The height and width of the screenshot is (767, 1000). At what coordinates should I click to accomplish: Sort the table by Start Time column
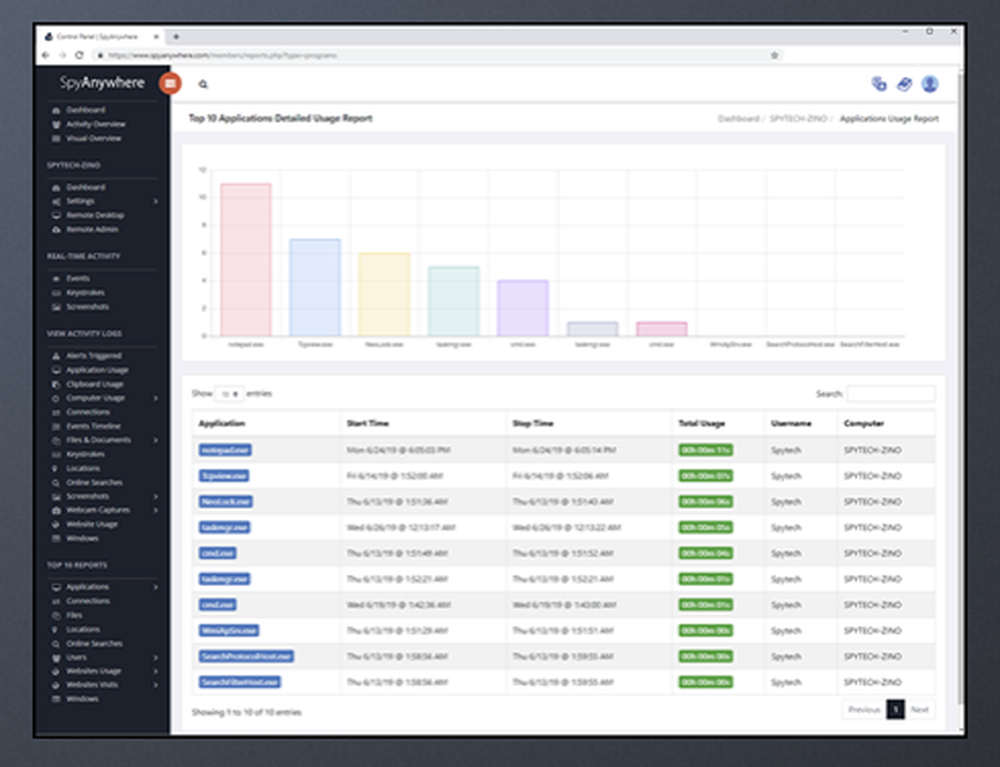coord(423,423)
